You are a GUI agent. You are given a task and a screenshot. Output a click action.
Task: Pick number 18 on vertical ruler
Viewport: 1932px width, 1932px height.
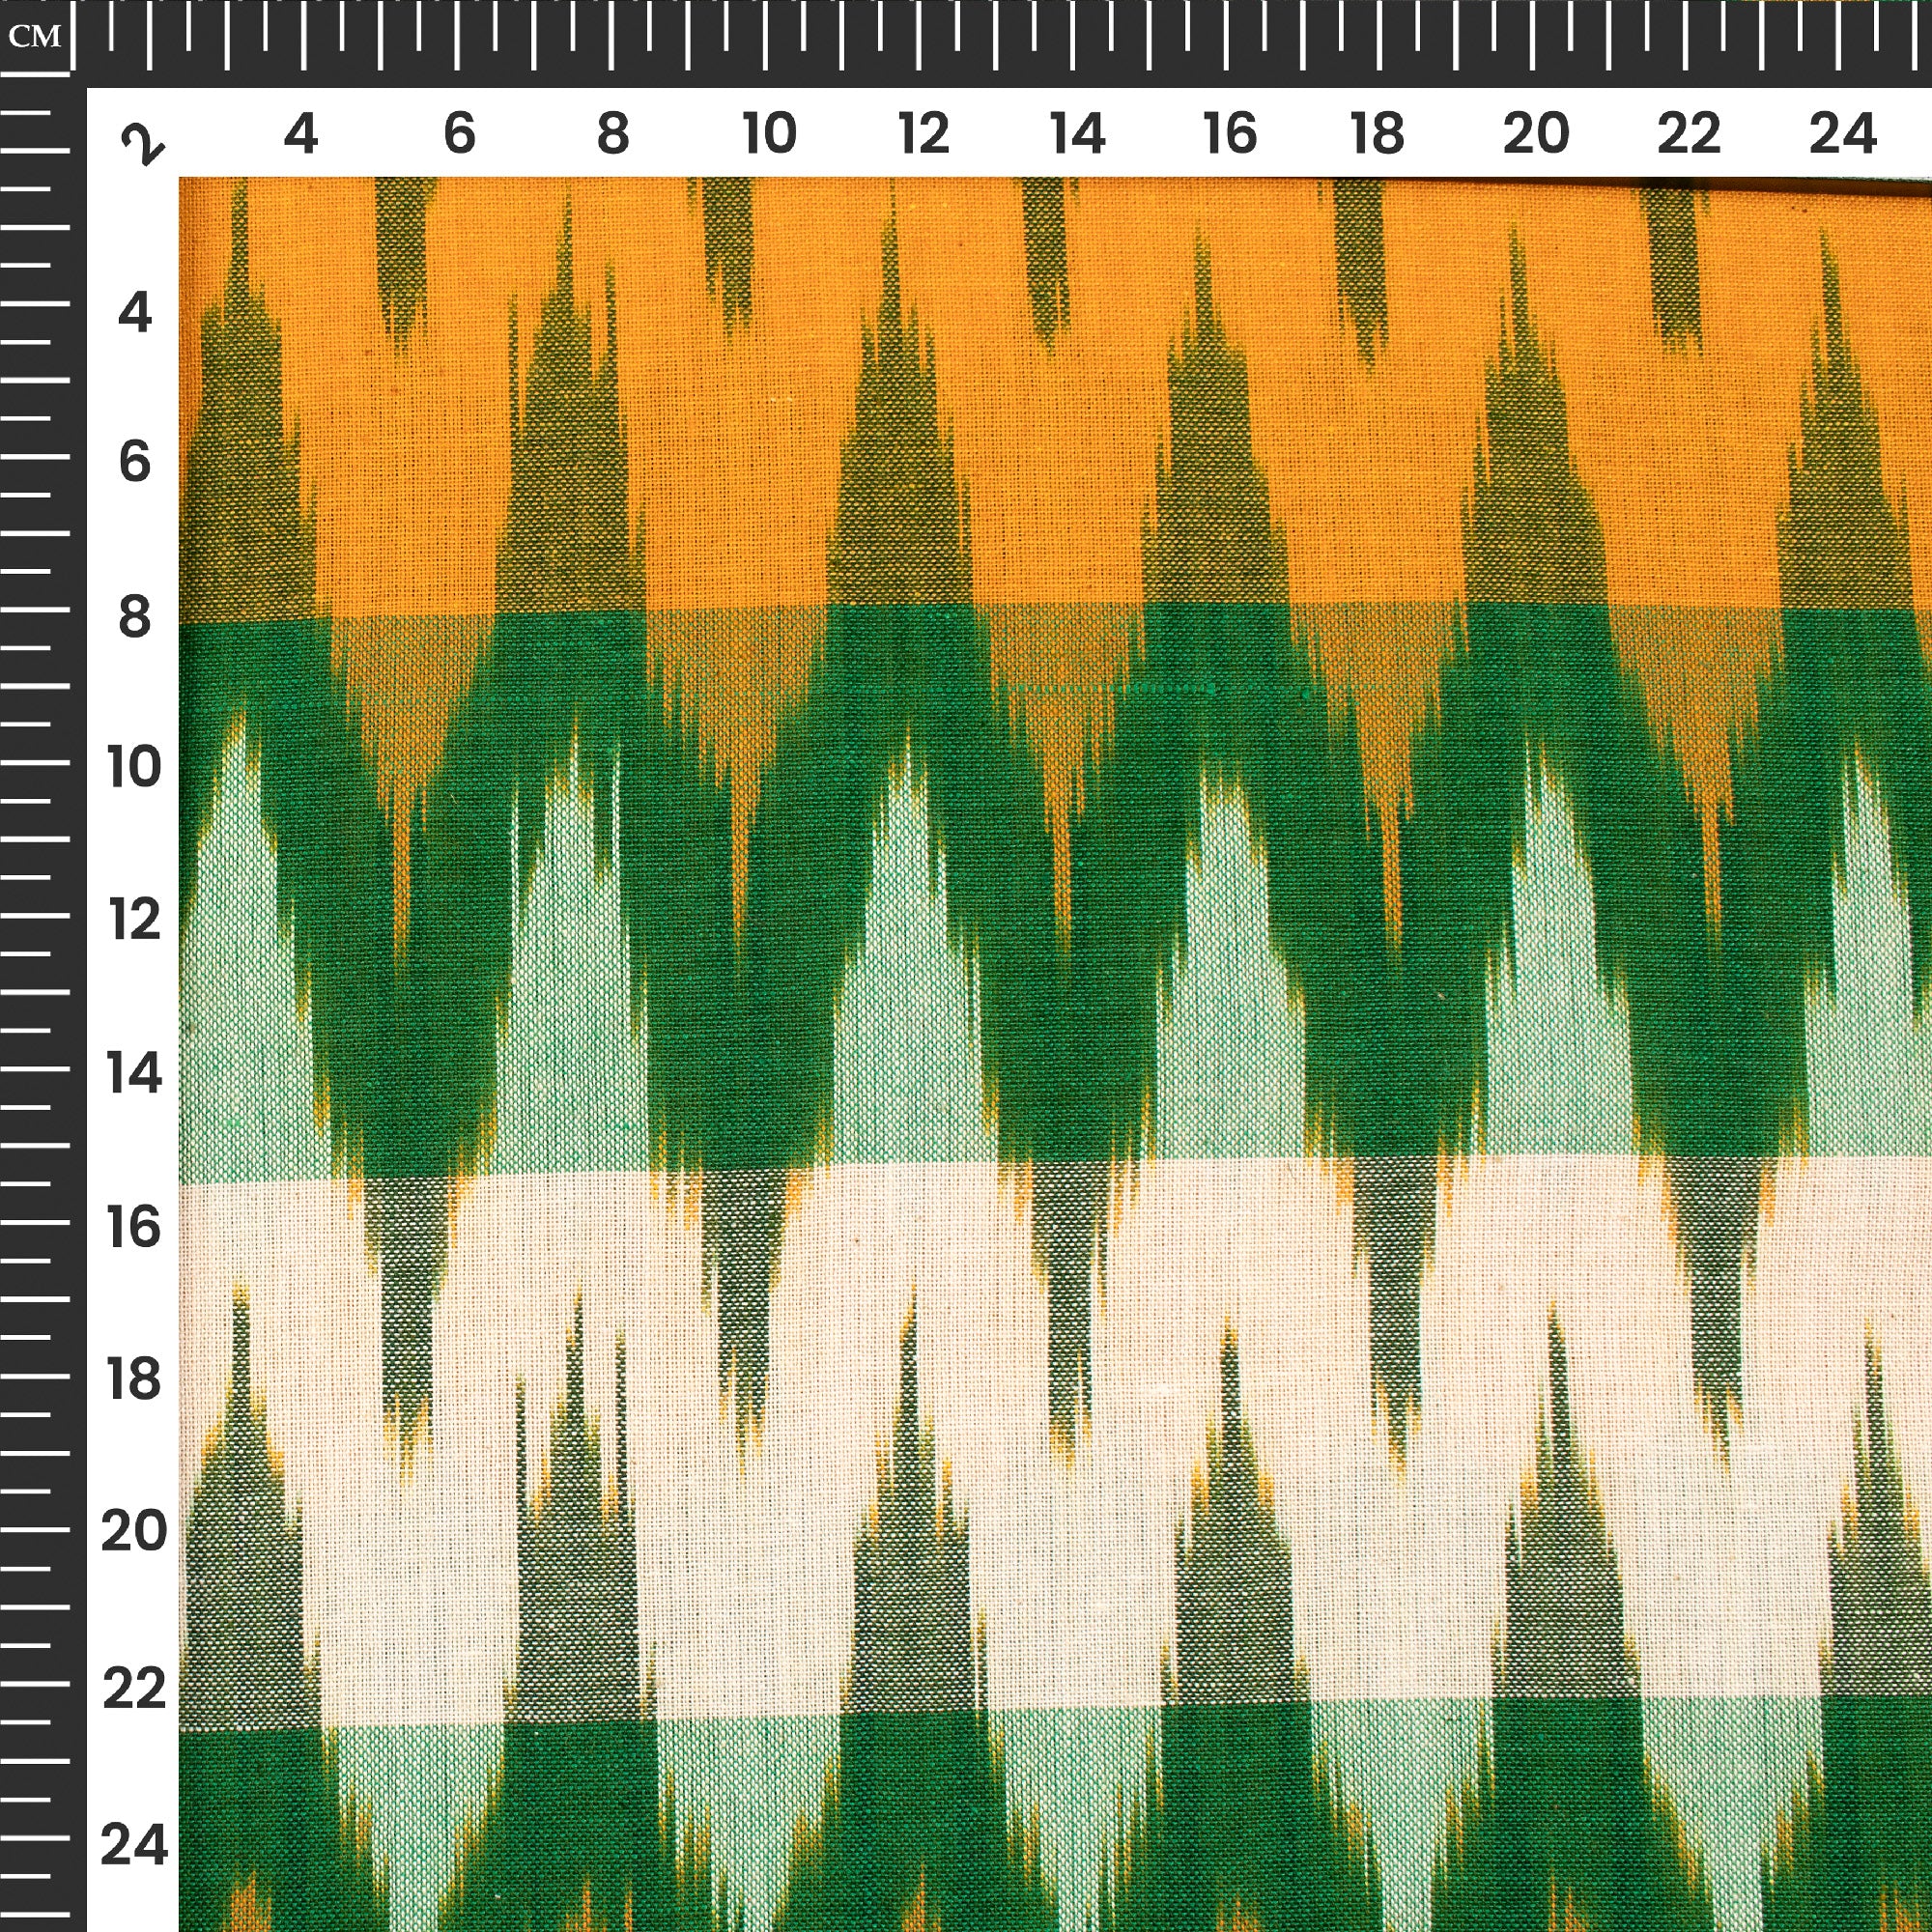coord(133,1380)
